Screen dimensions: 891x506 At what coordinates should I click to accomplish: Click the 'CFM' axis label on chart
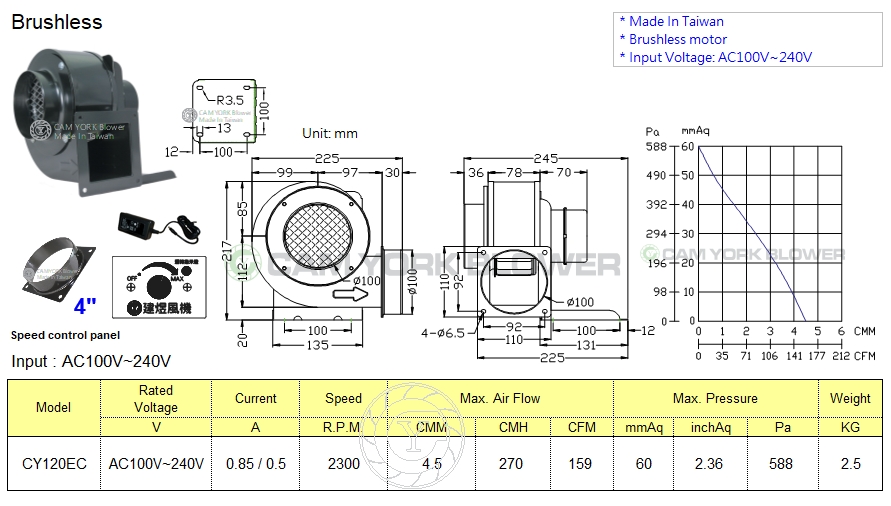[864, 356]
